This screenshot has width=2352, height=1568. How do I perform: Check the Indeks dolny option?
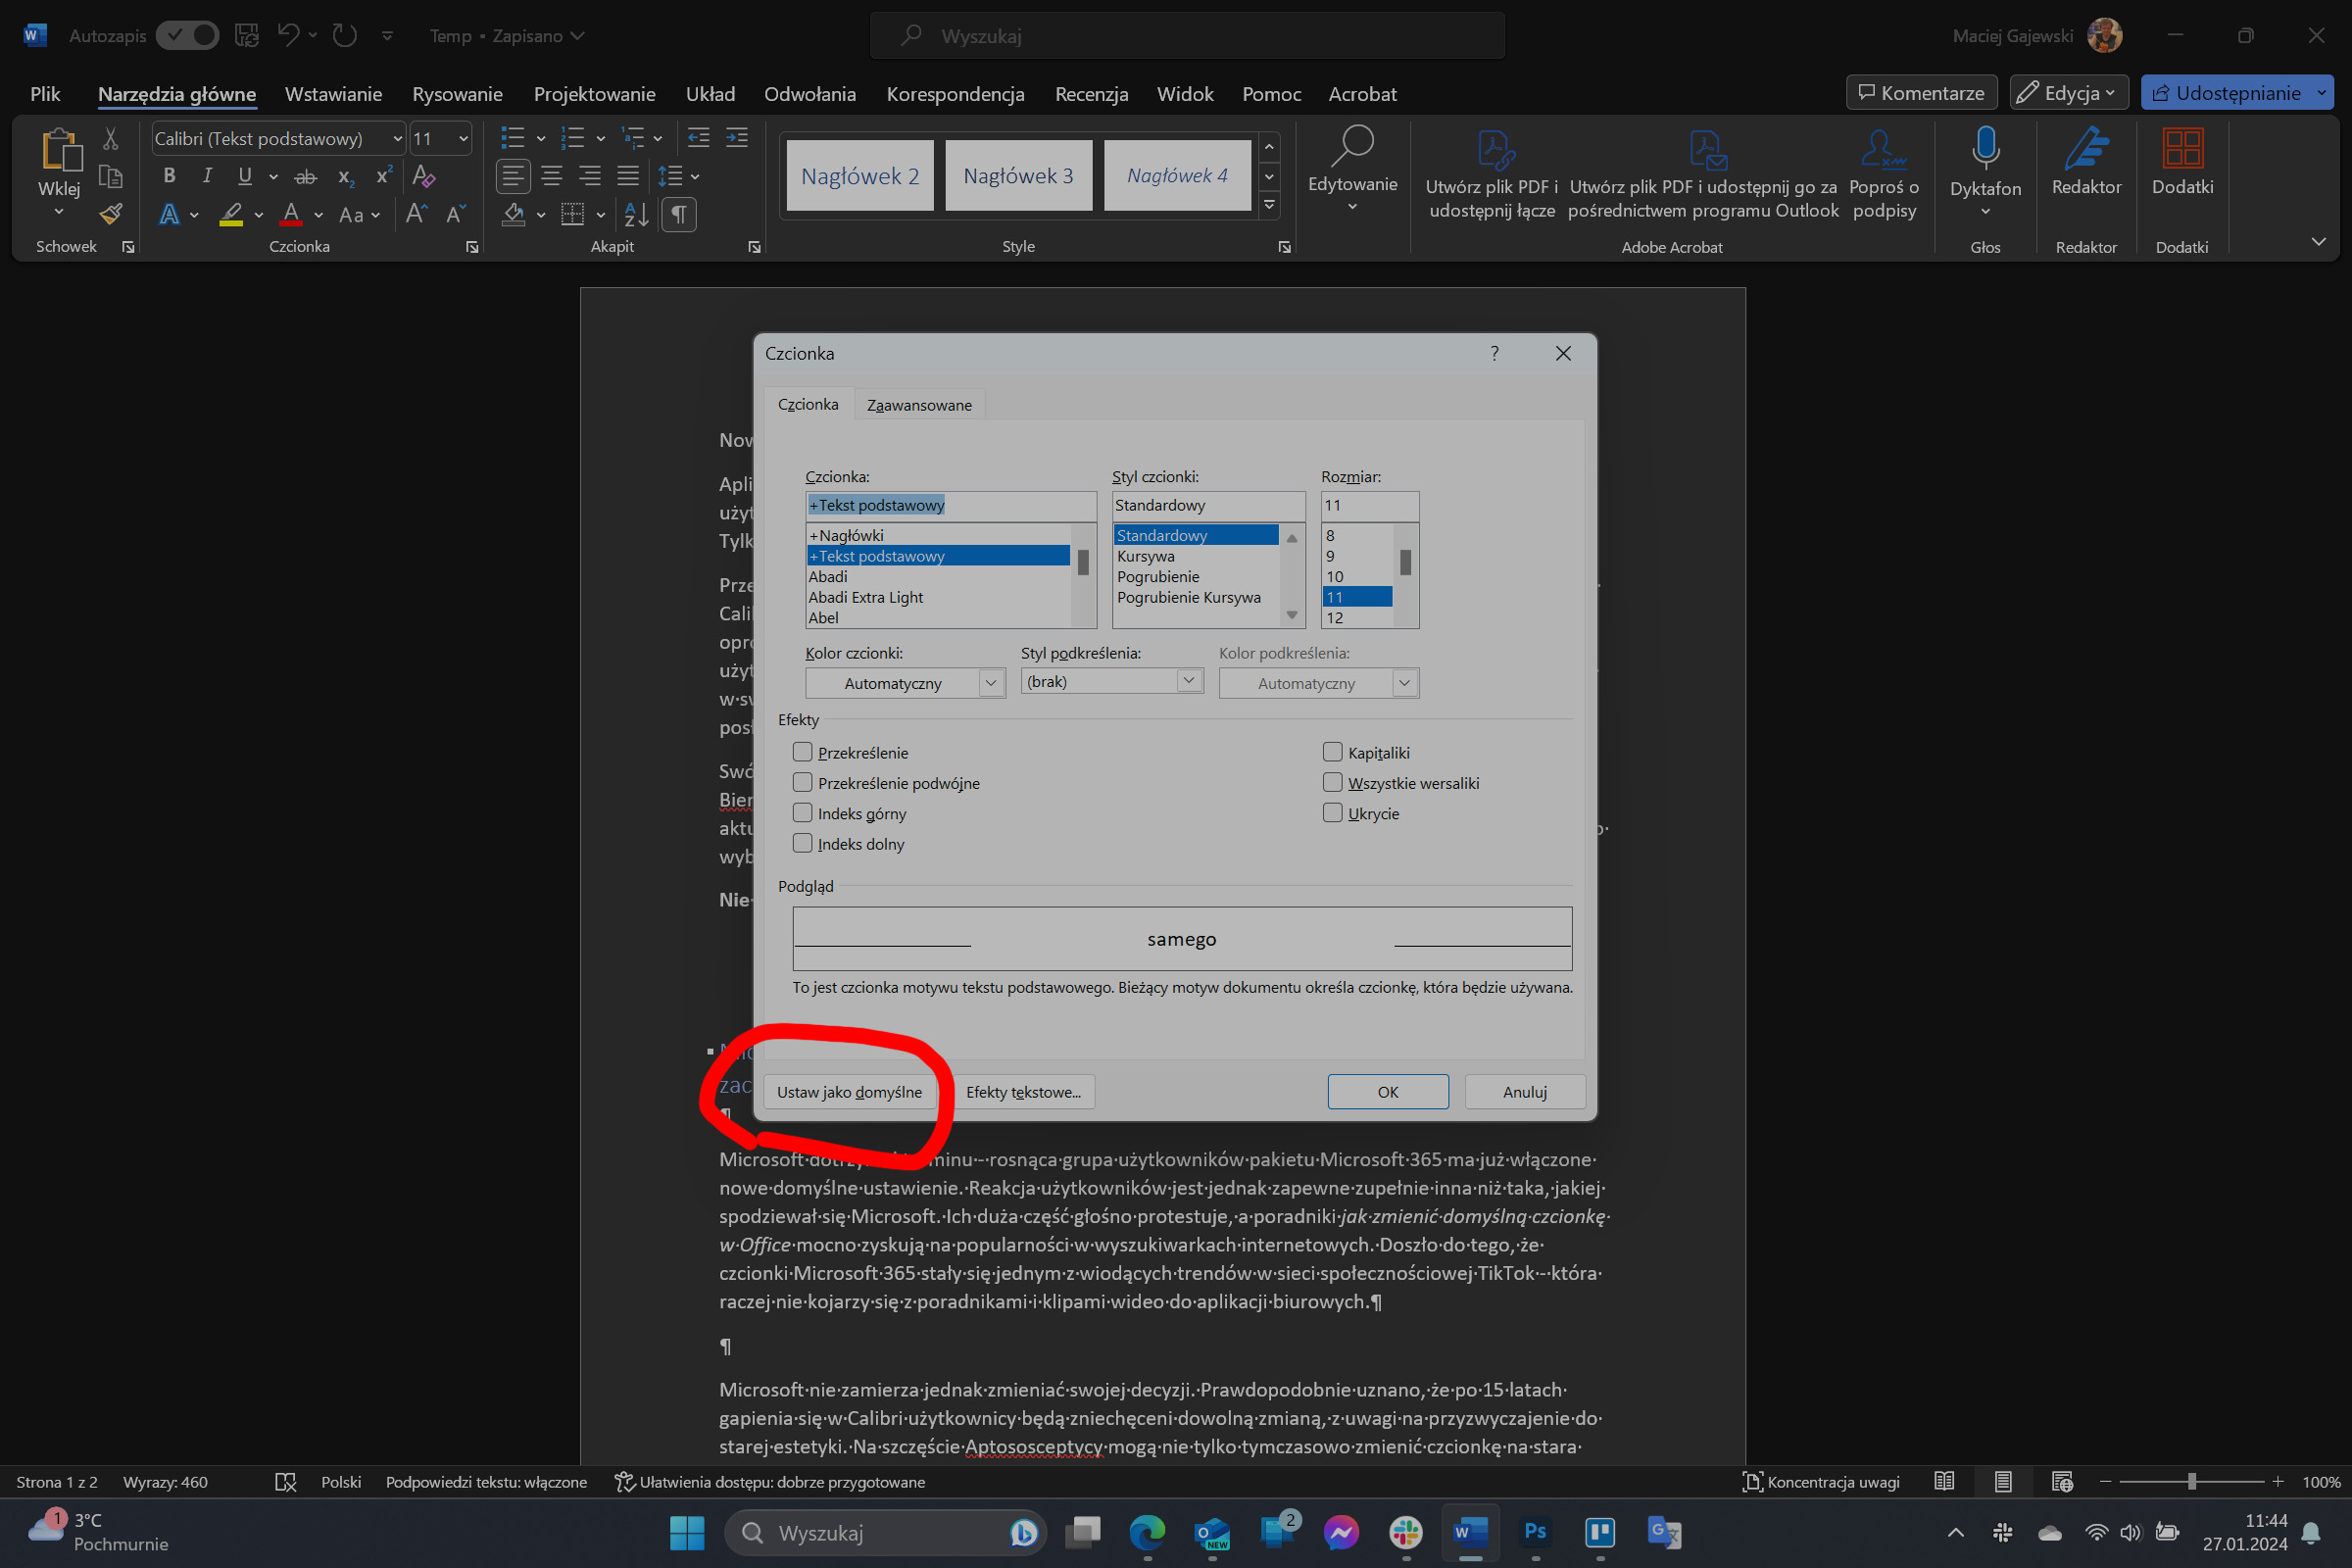coord(802,843)
